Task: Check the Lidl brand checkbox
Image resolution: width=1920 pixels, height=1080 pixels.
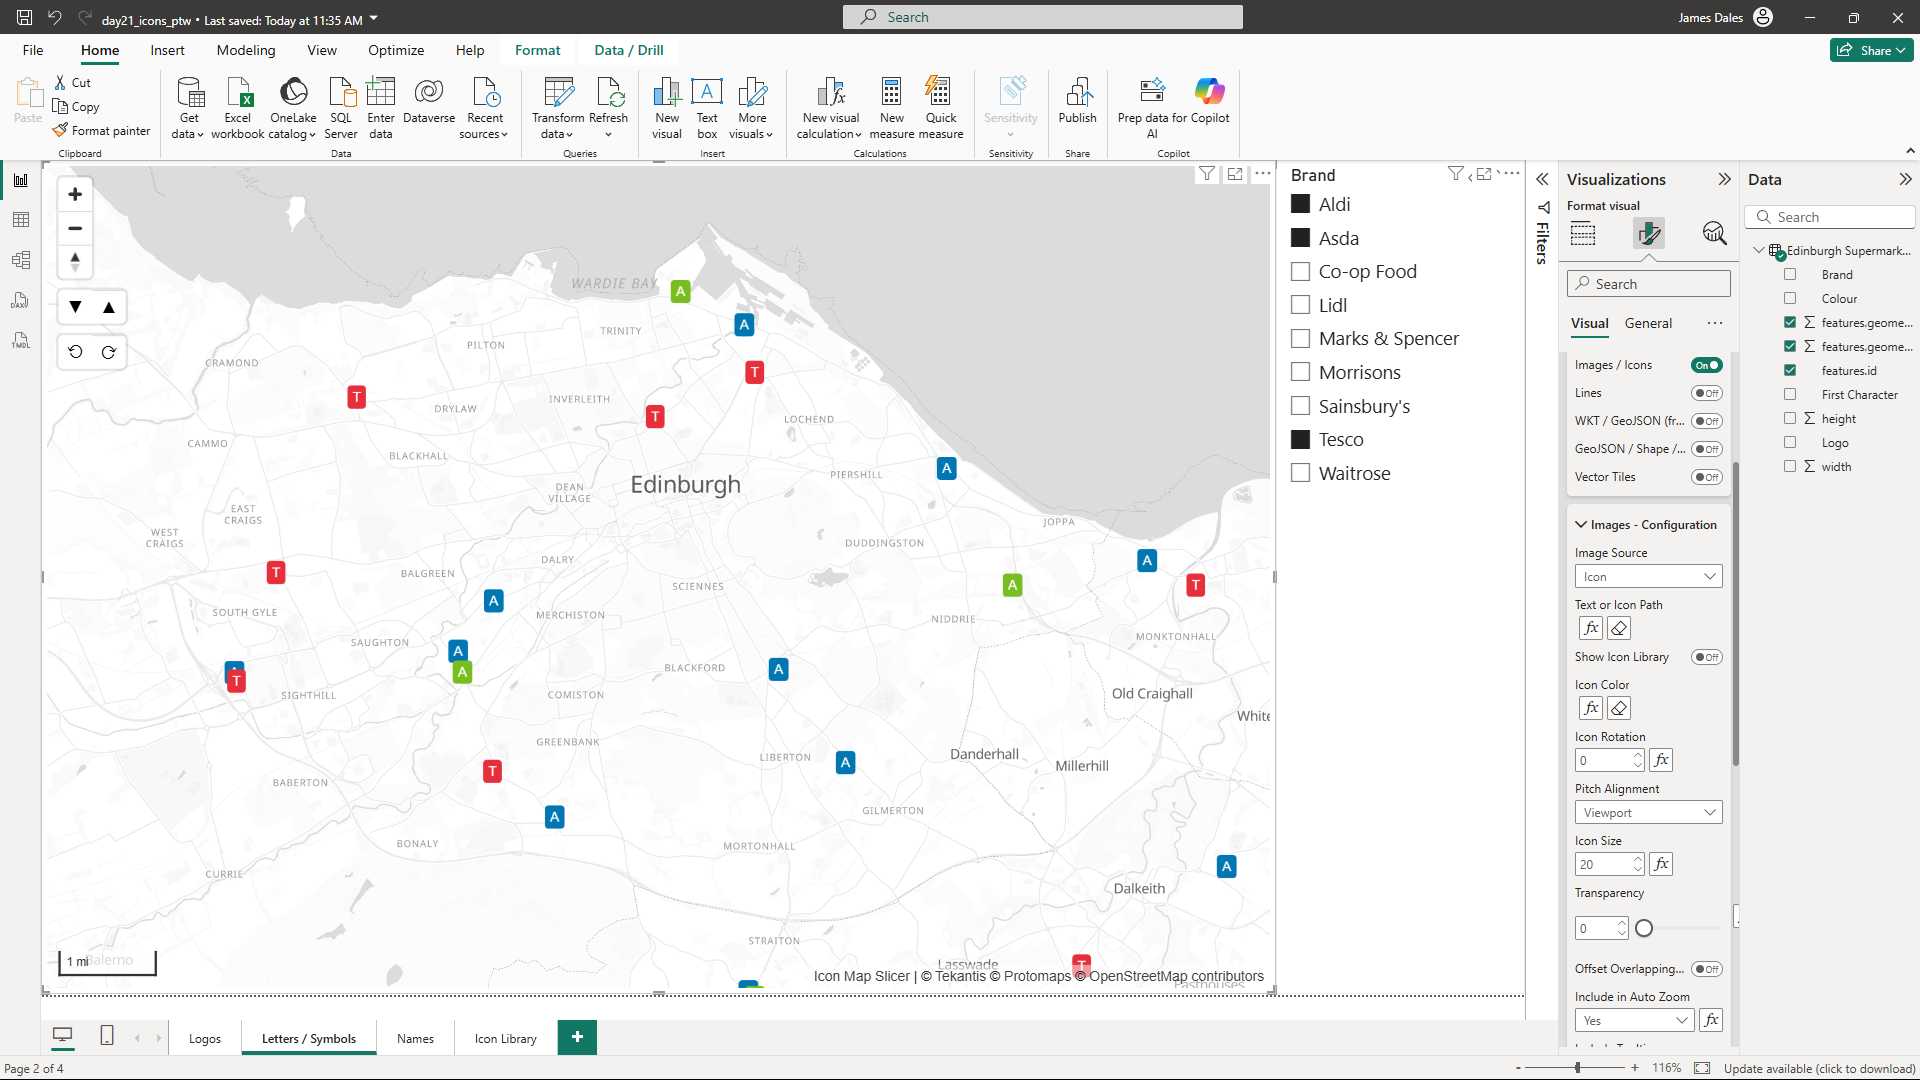Action: 1300,305
